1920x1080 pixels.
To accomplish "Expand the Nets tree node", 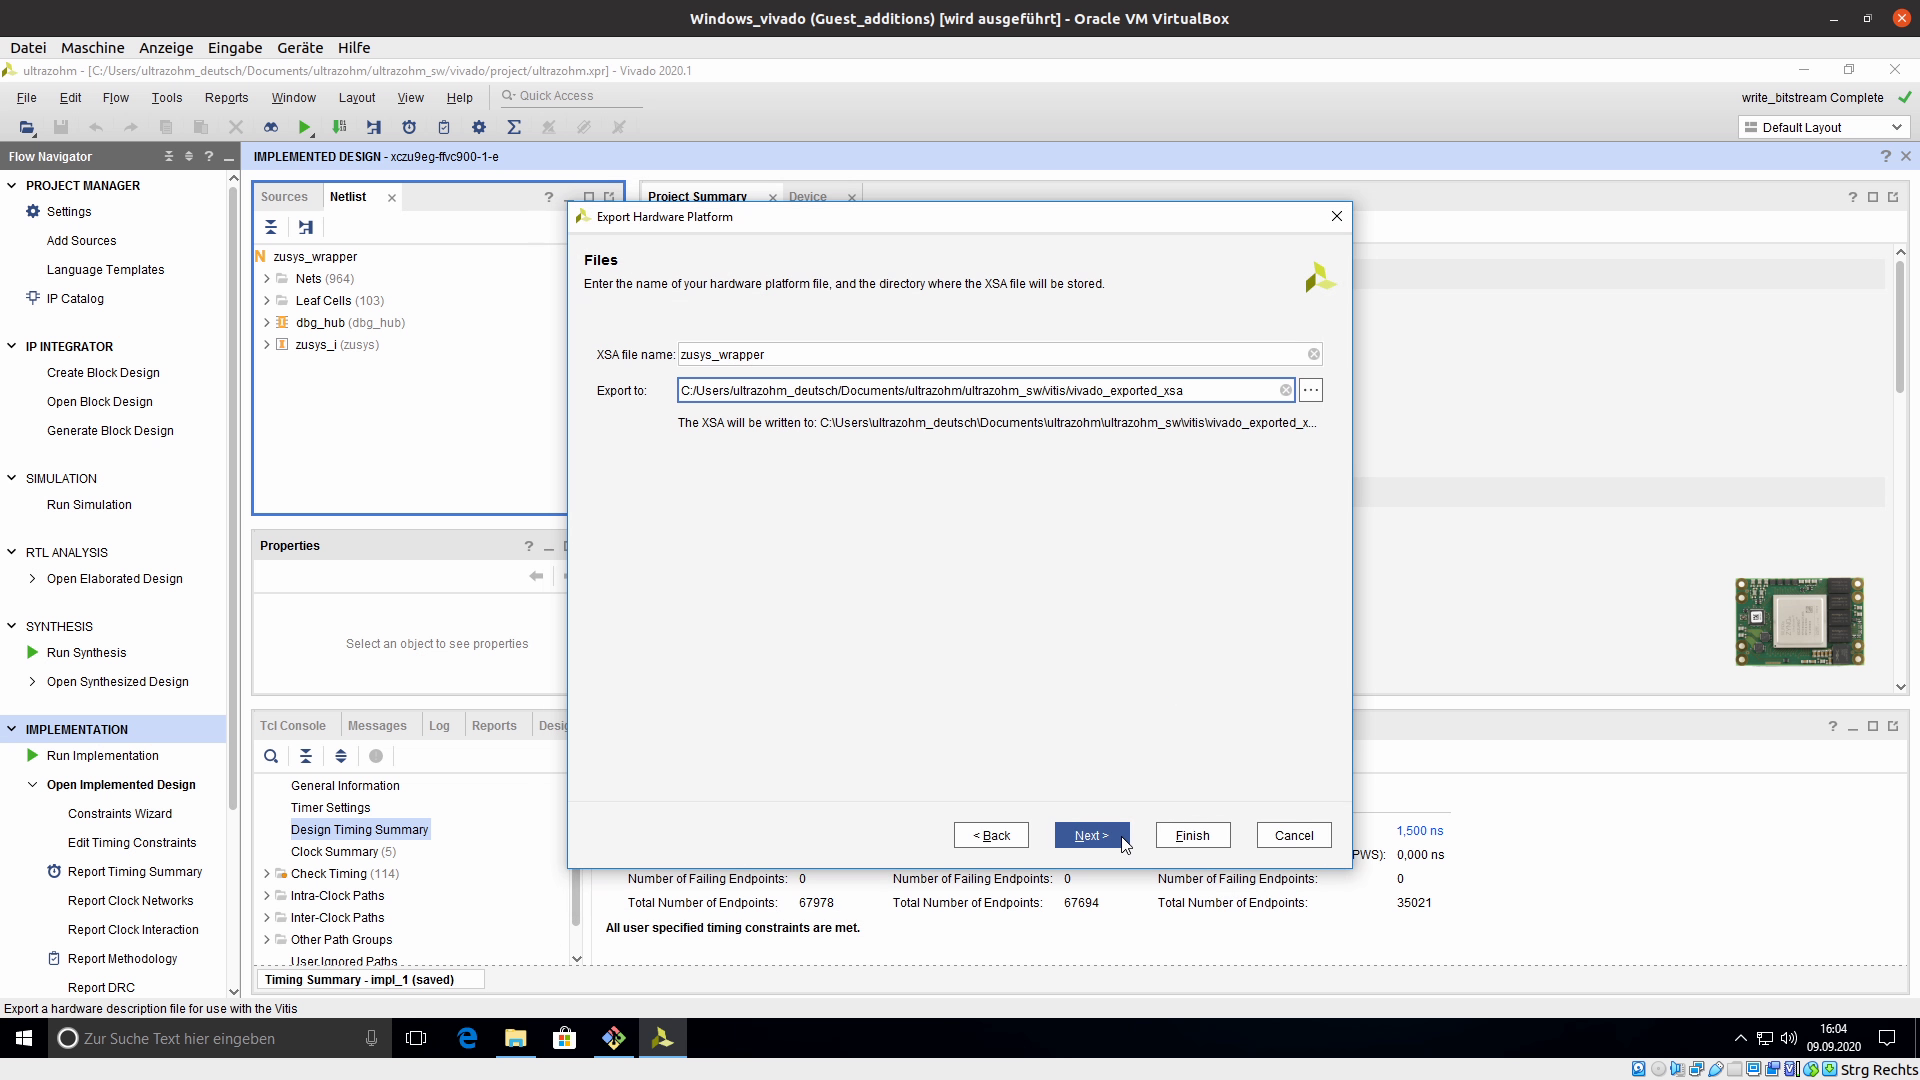I will pyautogui.click(x=267, y=279).
